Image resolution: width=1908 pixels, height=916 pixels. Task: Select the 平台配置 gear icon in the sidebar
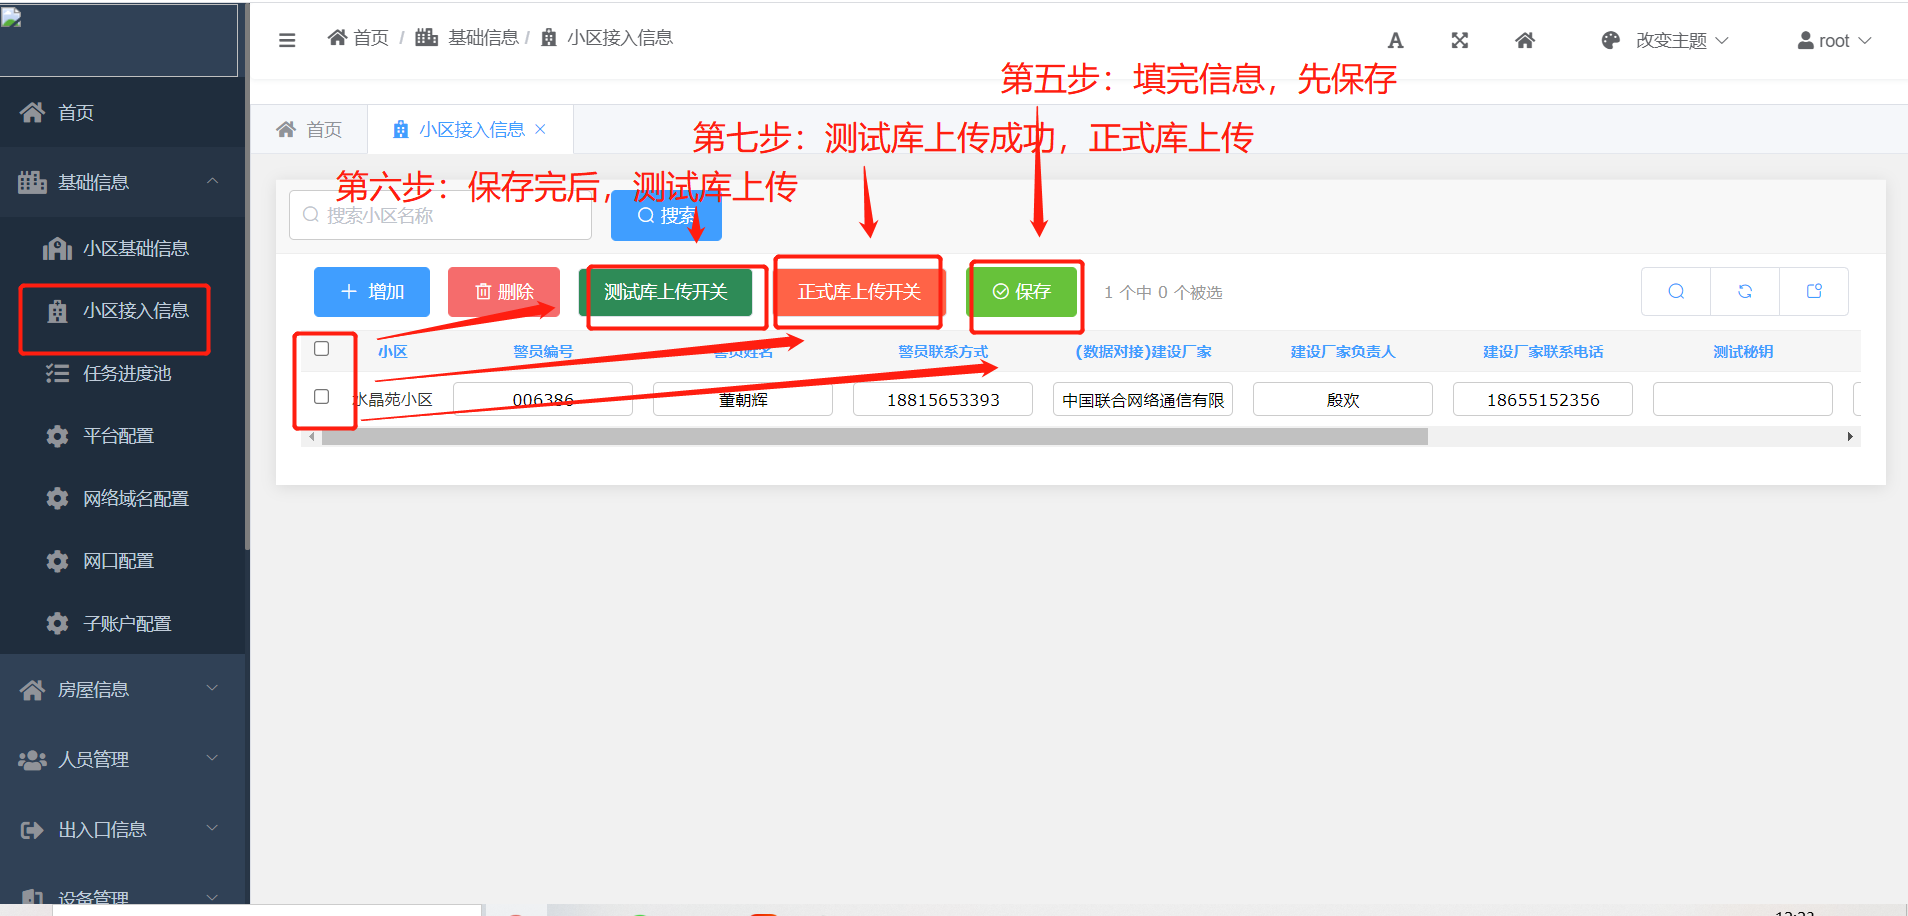pos(57,436)
